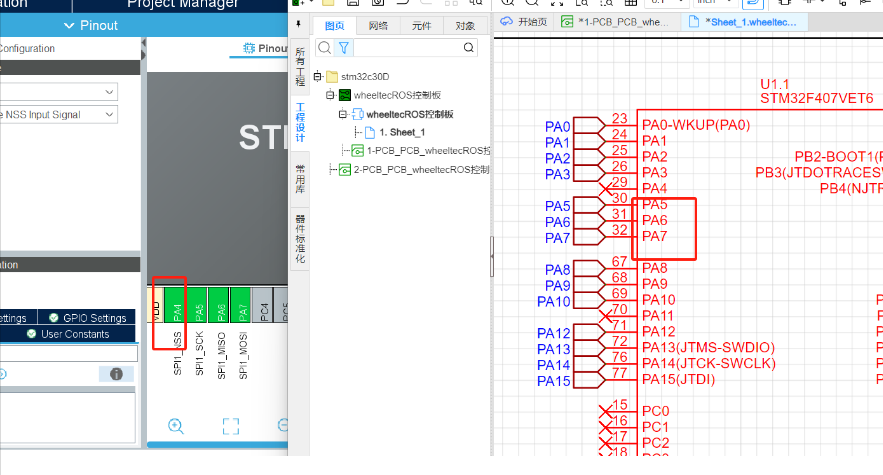Open the 所有工程 vertical side tab

(x=300, y=66)
